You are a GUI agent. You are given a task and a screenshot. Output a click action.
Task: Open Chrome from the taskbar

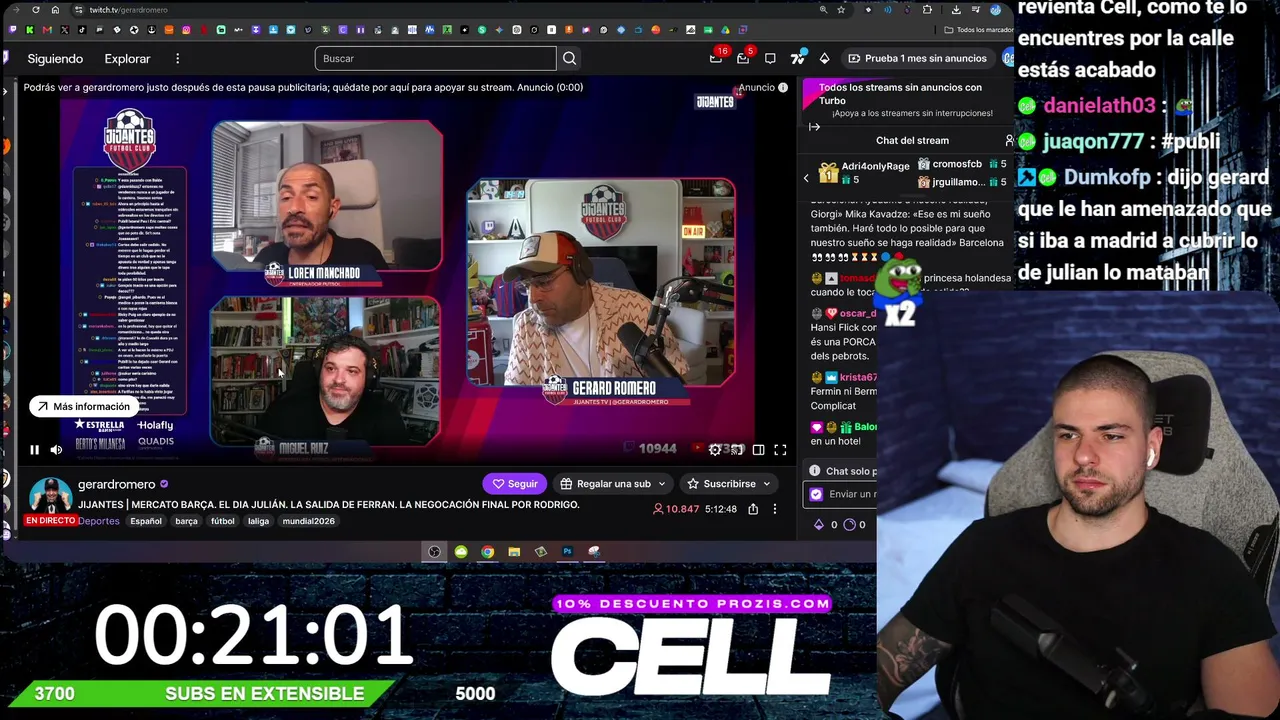[487, 552]
